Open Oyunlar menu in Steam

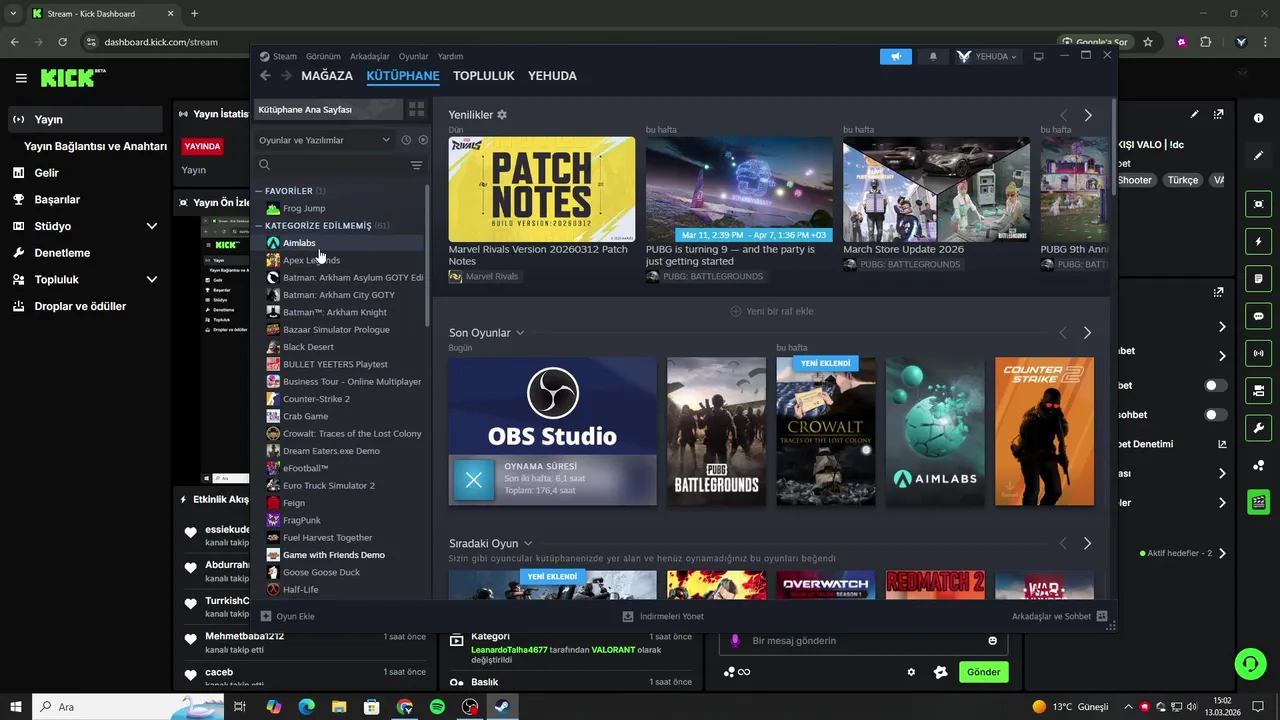point(413,56)
